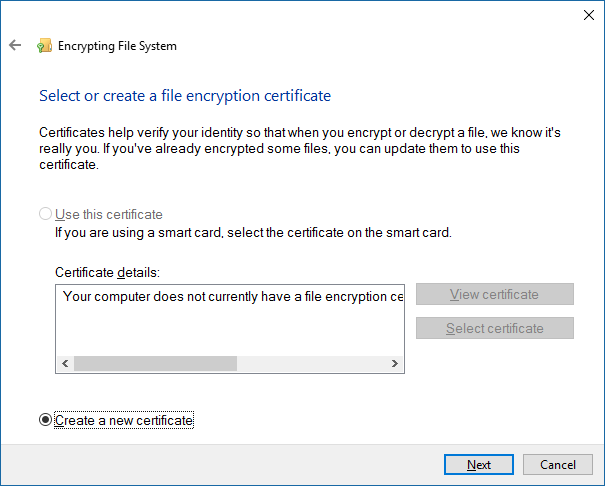Click the left scroll arrow under certificate details
The height and width of the screenshot is (486, 605).
66,364
